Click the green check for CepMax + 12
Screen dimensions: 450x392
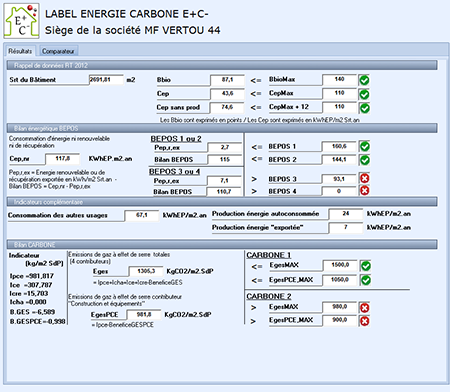pos(364,108)
